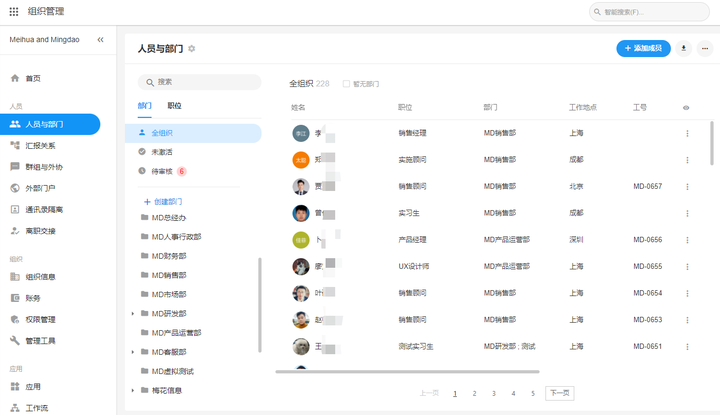
Task: Click the 下一页 next page button
Action: tap(560, 393)
